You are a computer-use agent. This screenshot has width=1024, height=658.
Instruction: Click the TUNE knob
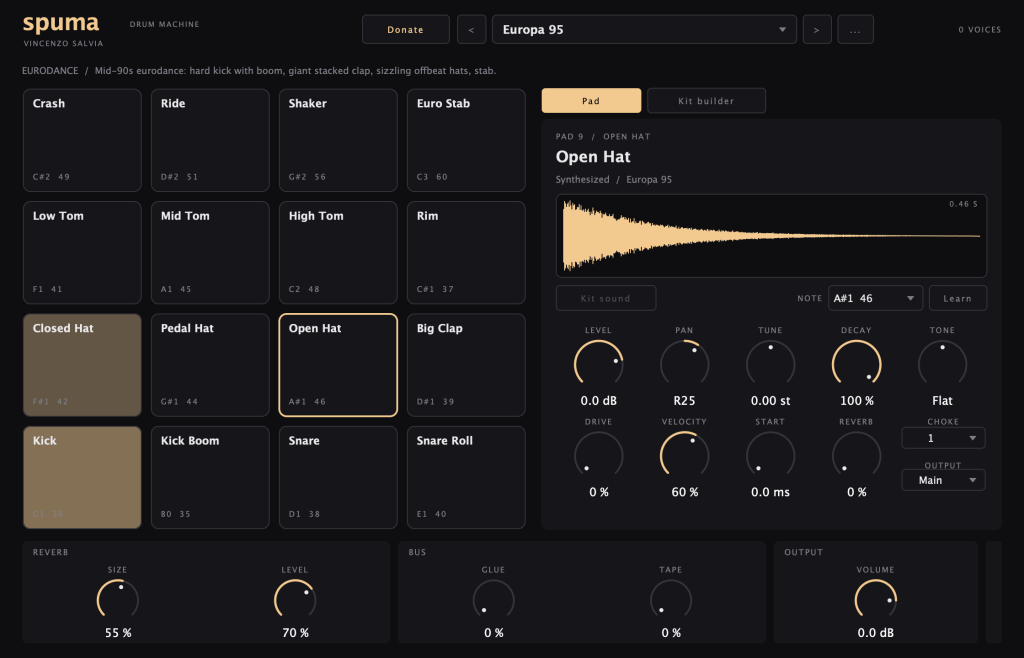point(771,364)
